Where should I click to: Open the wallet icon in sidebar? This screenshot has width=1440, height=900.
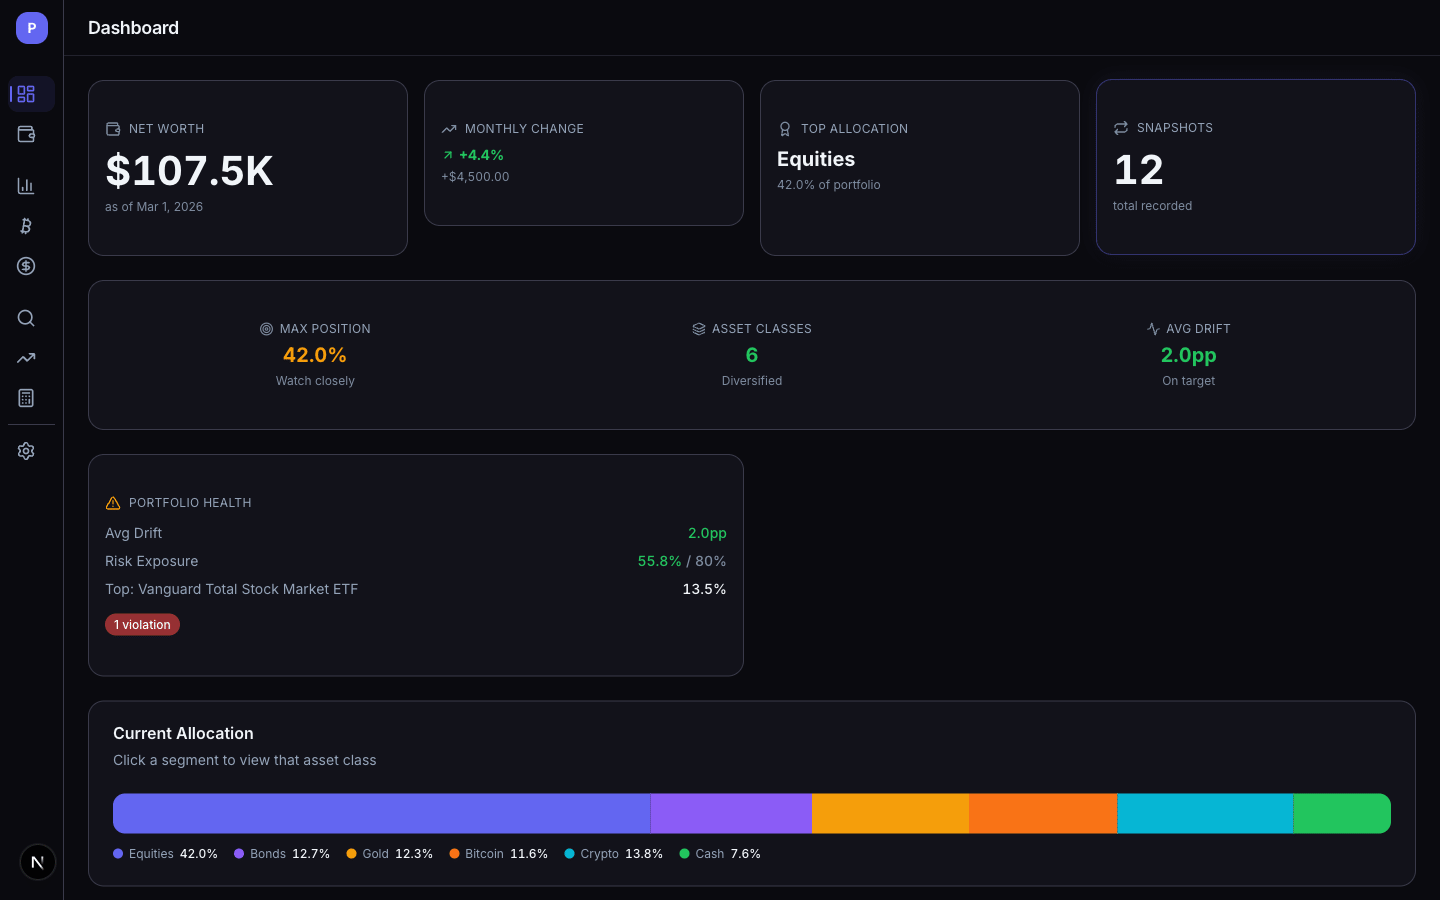coord(26,134)
